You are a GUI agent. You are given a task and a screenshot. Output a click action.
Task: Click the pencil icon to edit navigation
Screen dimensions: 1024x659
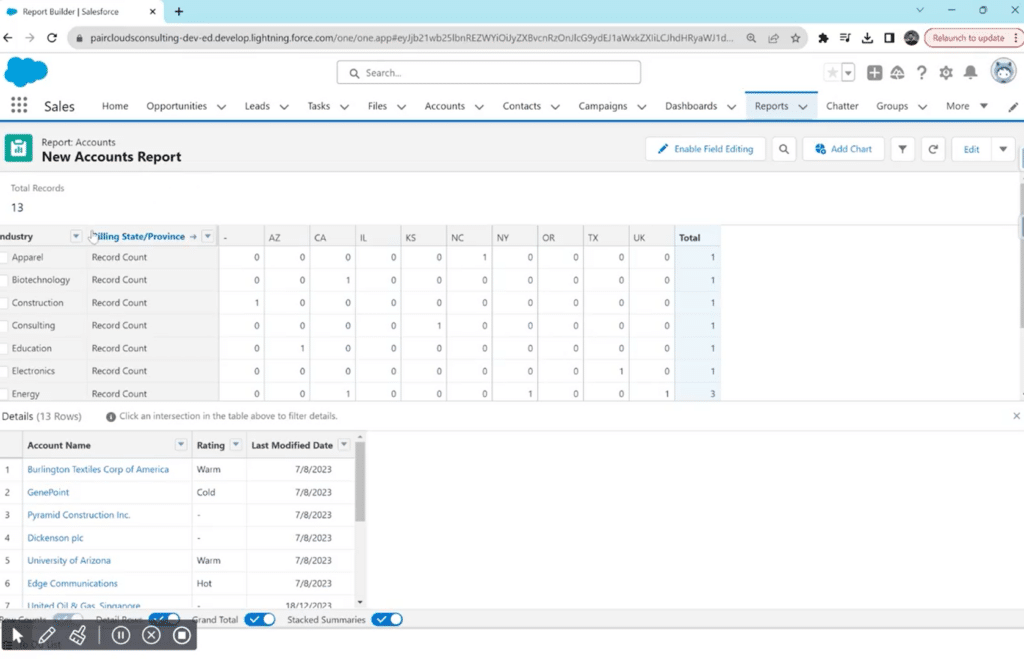point(1013,106)
